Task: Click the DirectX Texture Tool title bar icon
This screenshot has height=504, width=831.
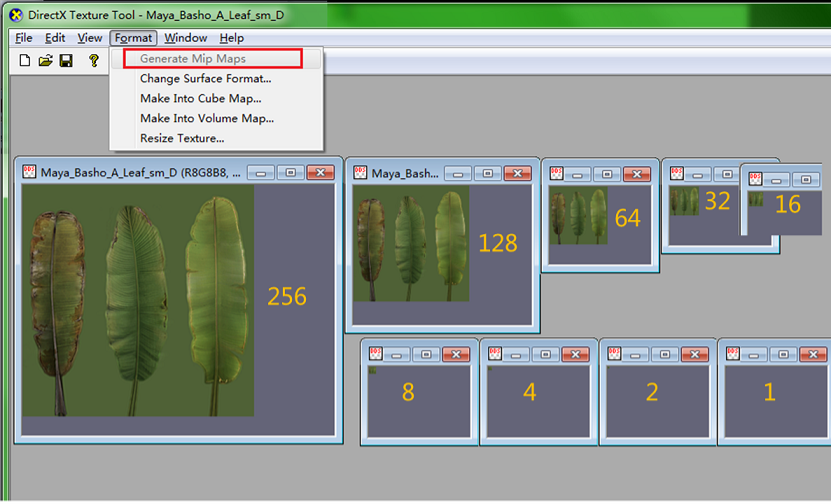Action: click(14, 15)
